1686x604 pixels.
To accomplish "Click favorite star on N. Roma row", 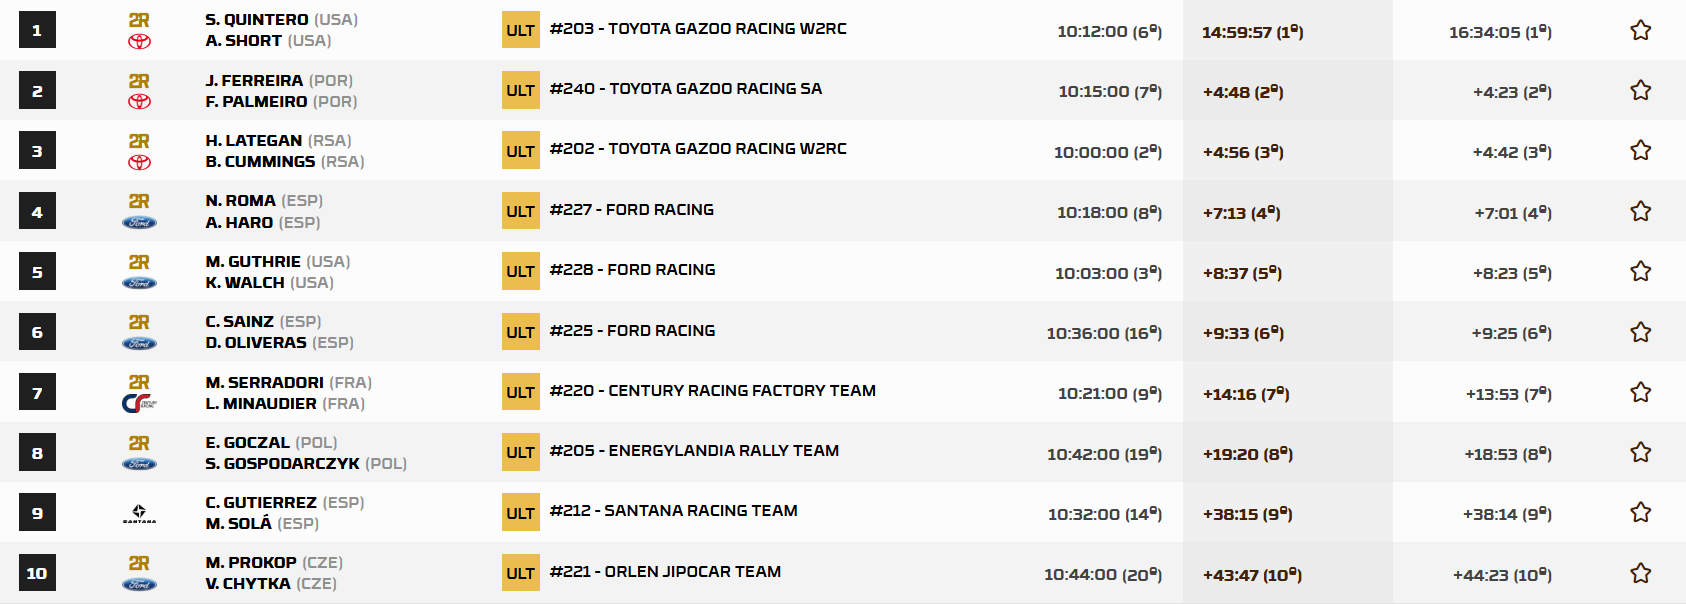I will tap(1640, 211).
